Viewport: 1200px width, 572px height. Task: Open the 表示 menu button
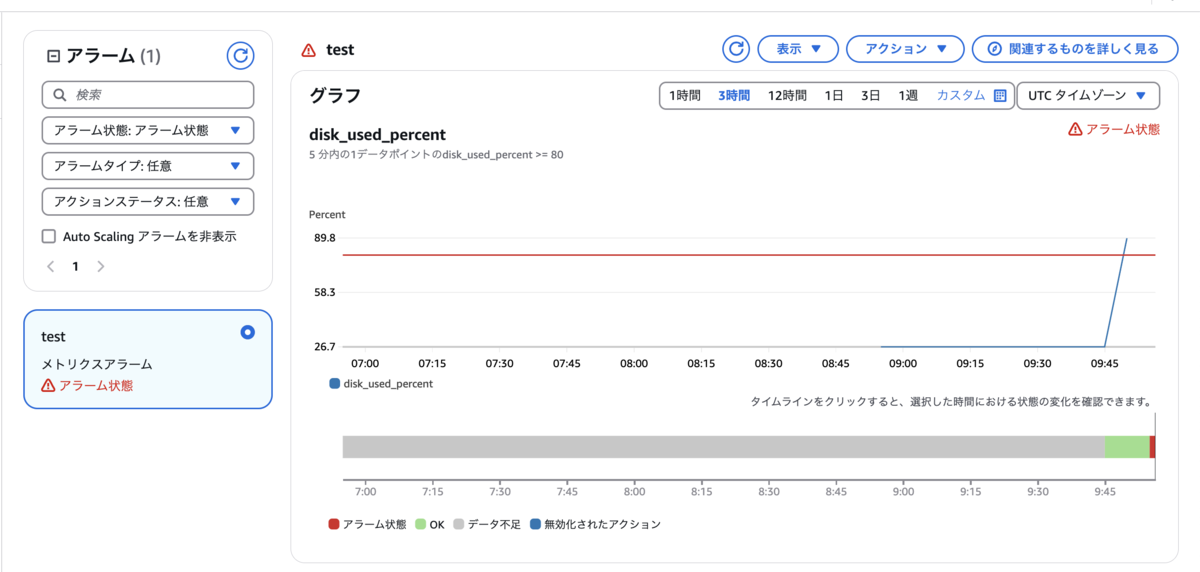797,48
